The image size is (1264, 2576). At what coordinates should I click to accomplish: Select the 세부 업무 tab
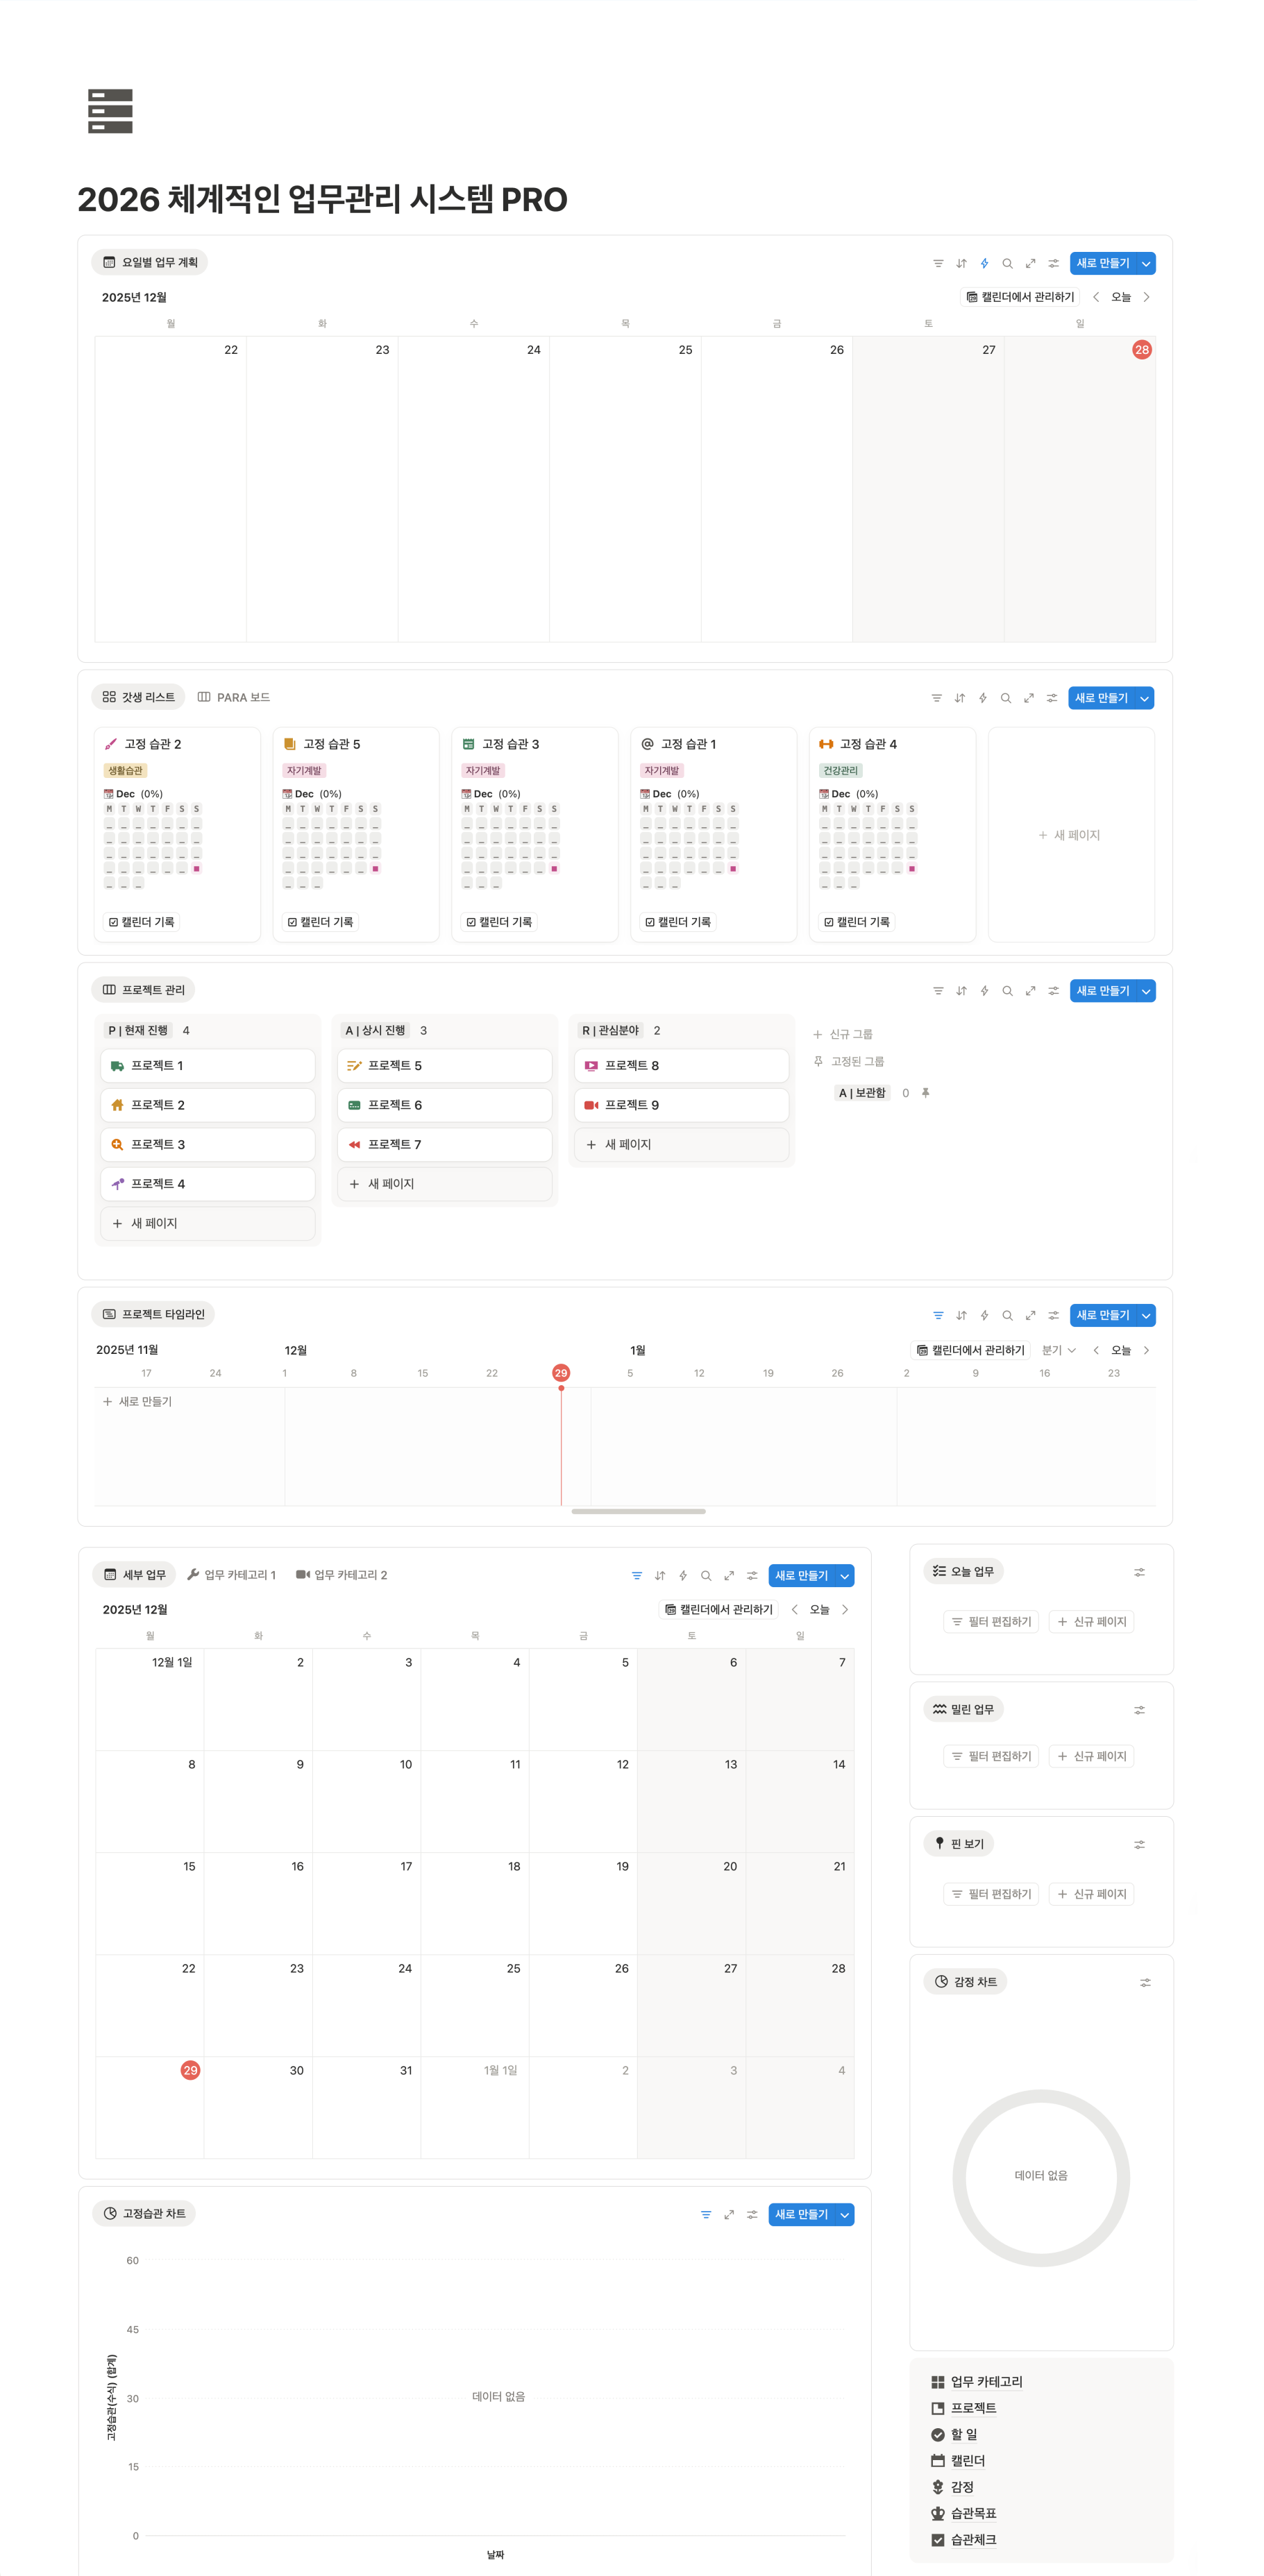pyautogui.click(x=134, y=1575)
